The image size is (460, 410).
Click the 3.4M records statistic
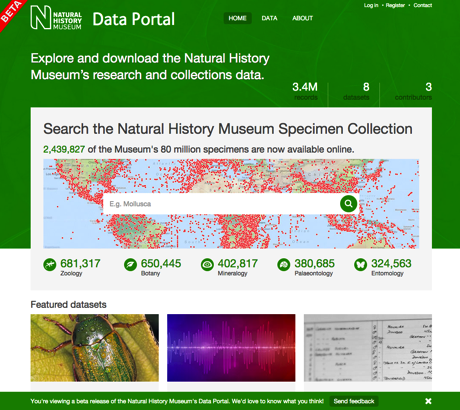tap(305, 91)
